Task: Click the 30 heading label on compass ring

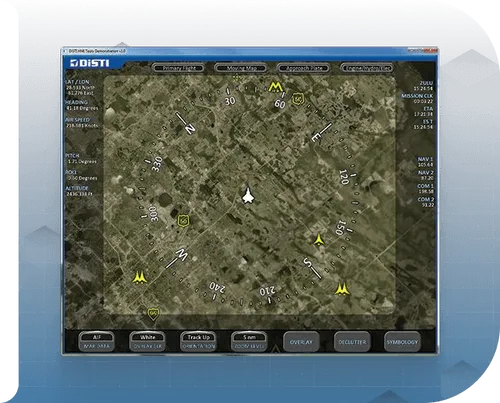Action: [x=230, y=101]
